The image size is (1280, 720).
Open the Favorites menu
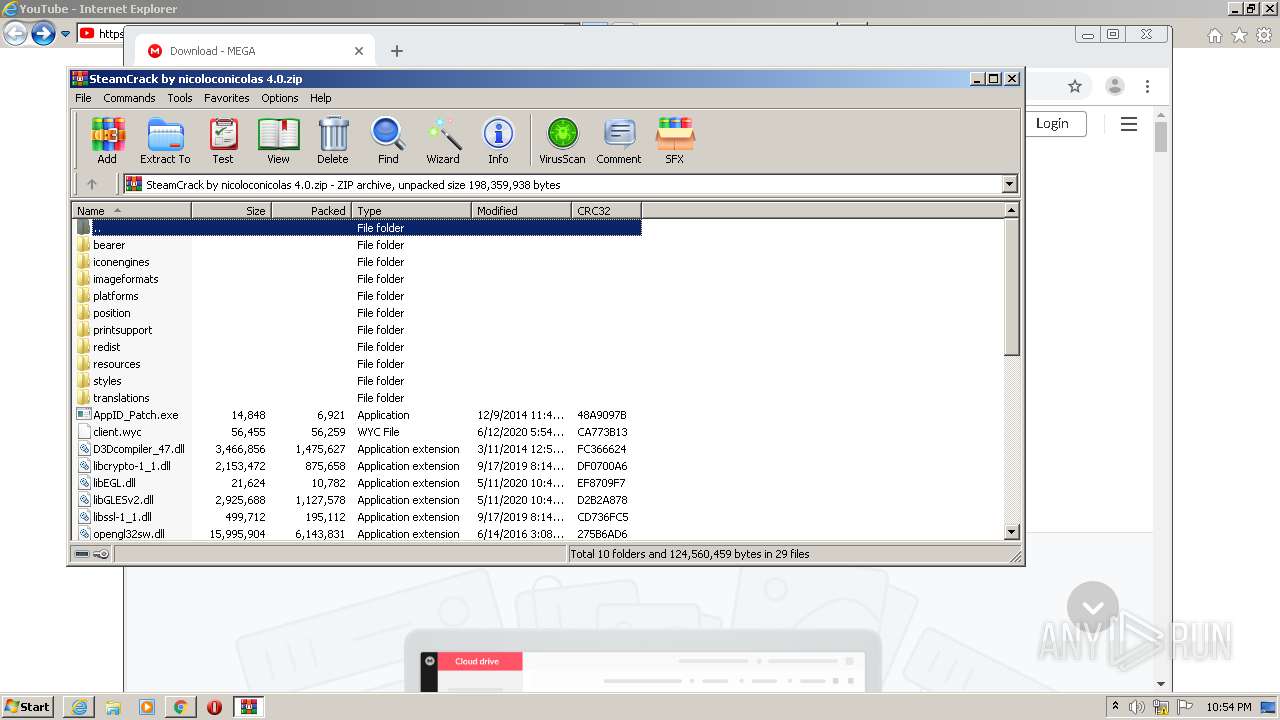point(227,98)
